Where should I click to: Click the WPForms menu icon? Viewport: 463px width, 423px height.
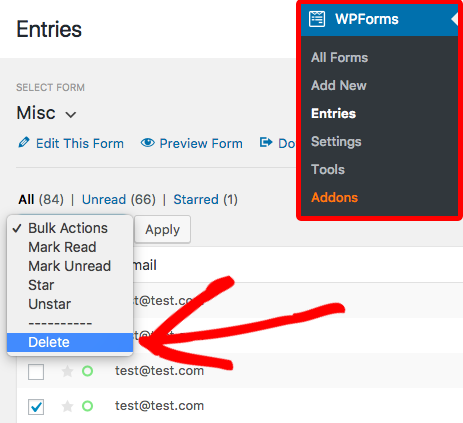tap(317, 19)
